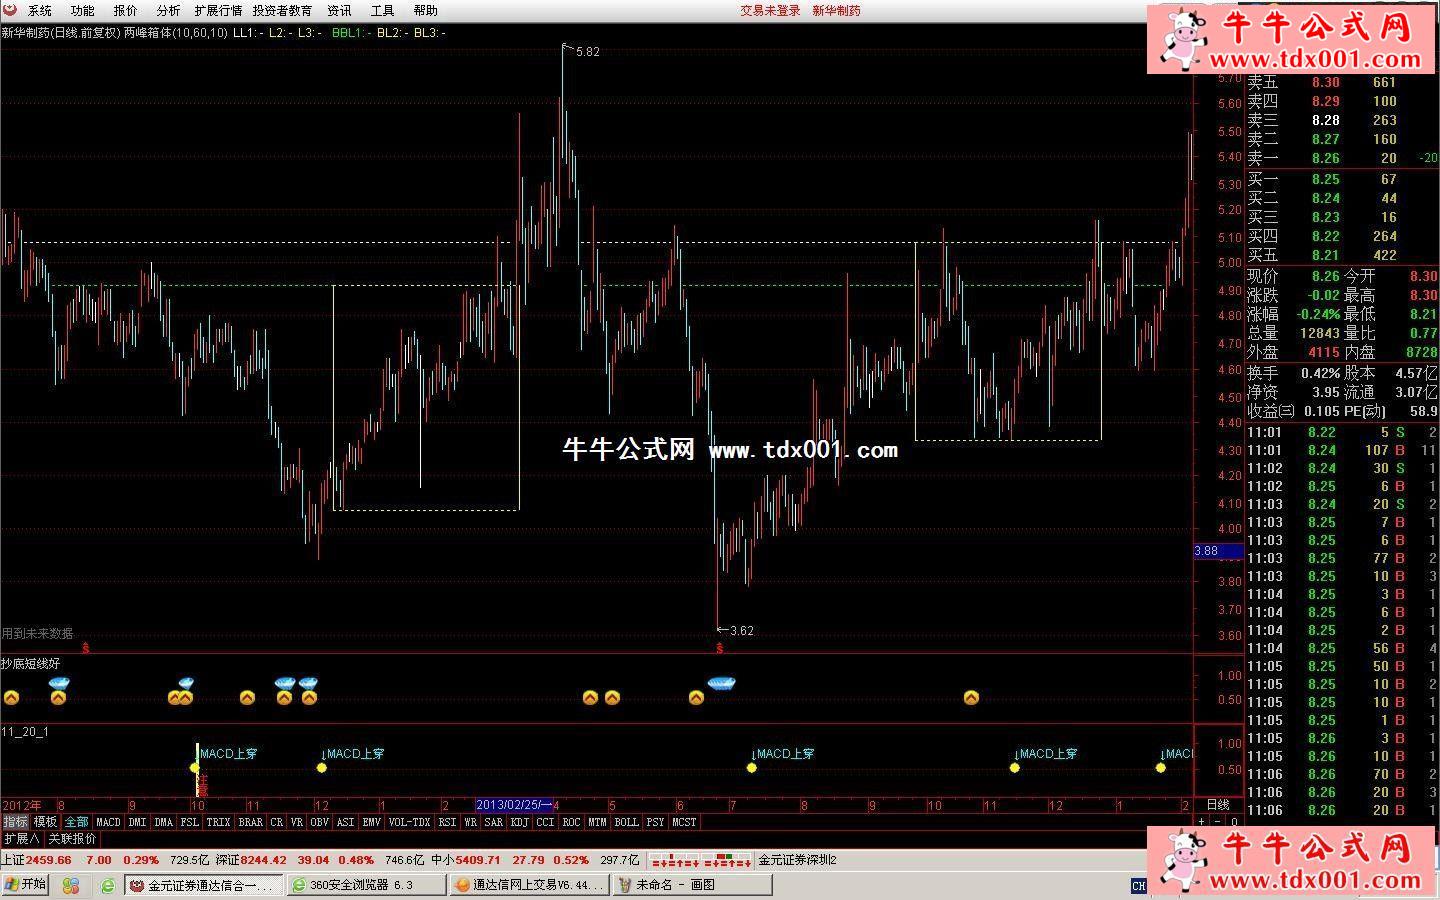Click the app logo icon in menu bar
1440x900 pixels.
click(11, 10)
